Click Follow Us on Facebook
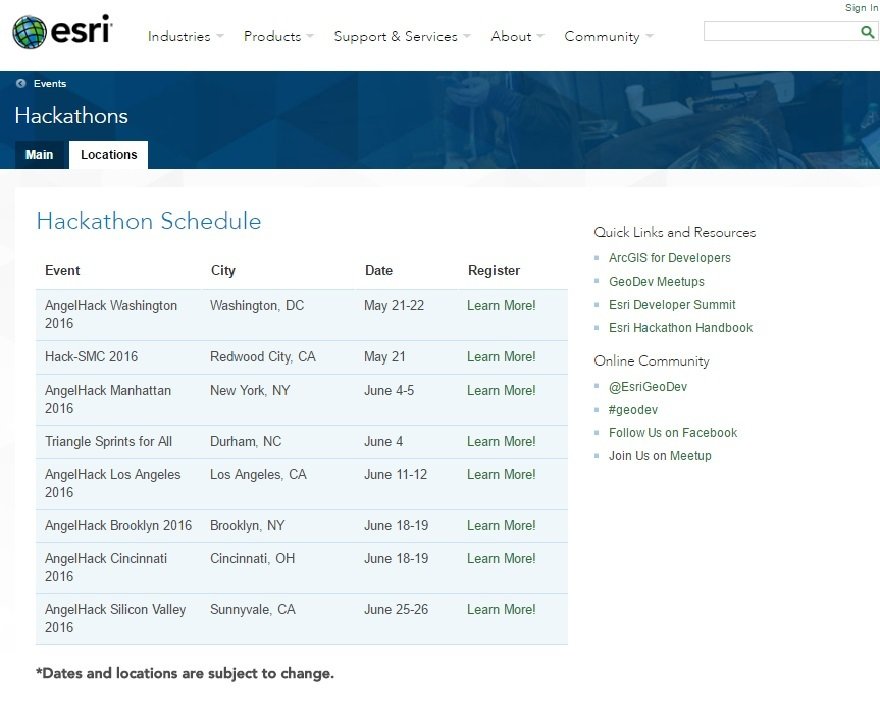Viewport: 880px width, 726px height. (673, 433)
